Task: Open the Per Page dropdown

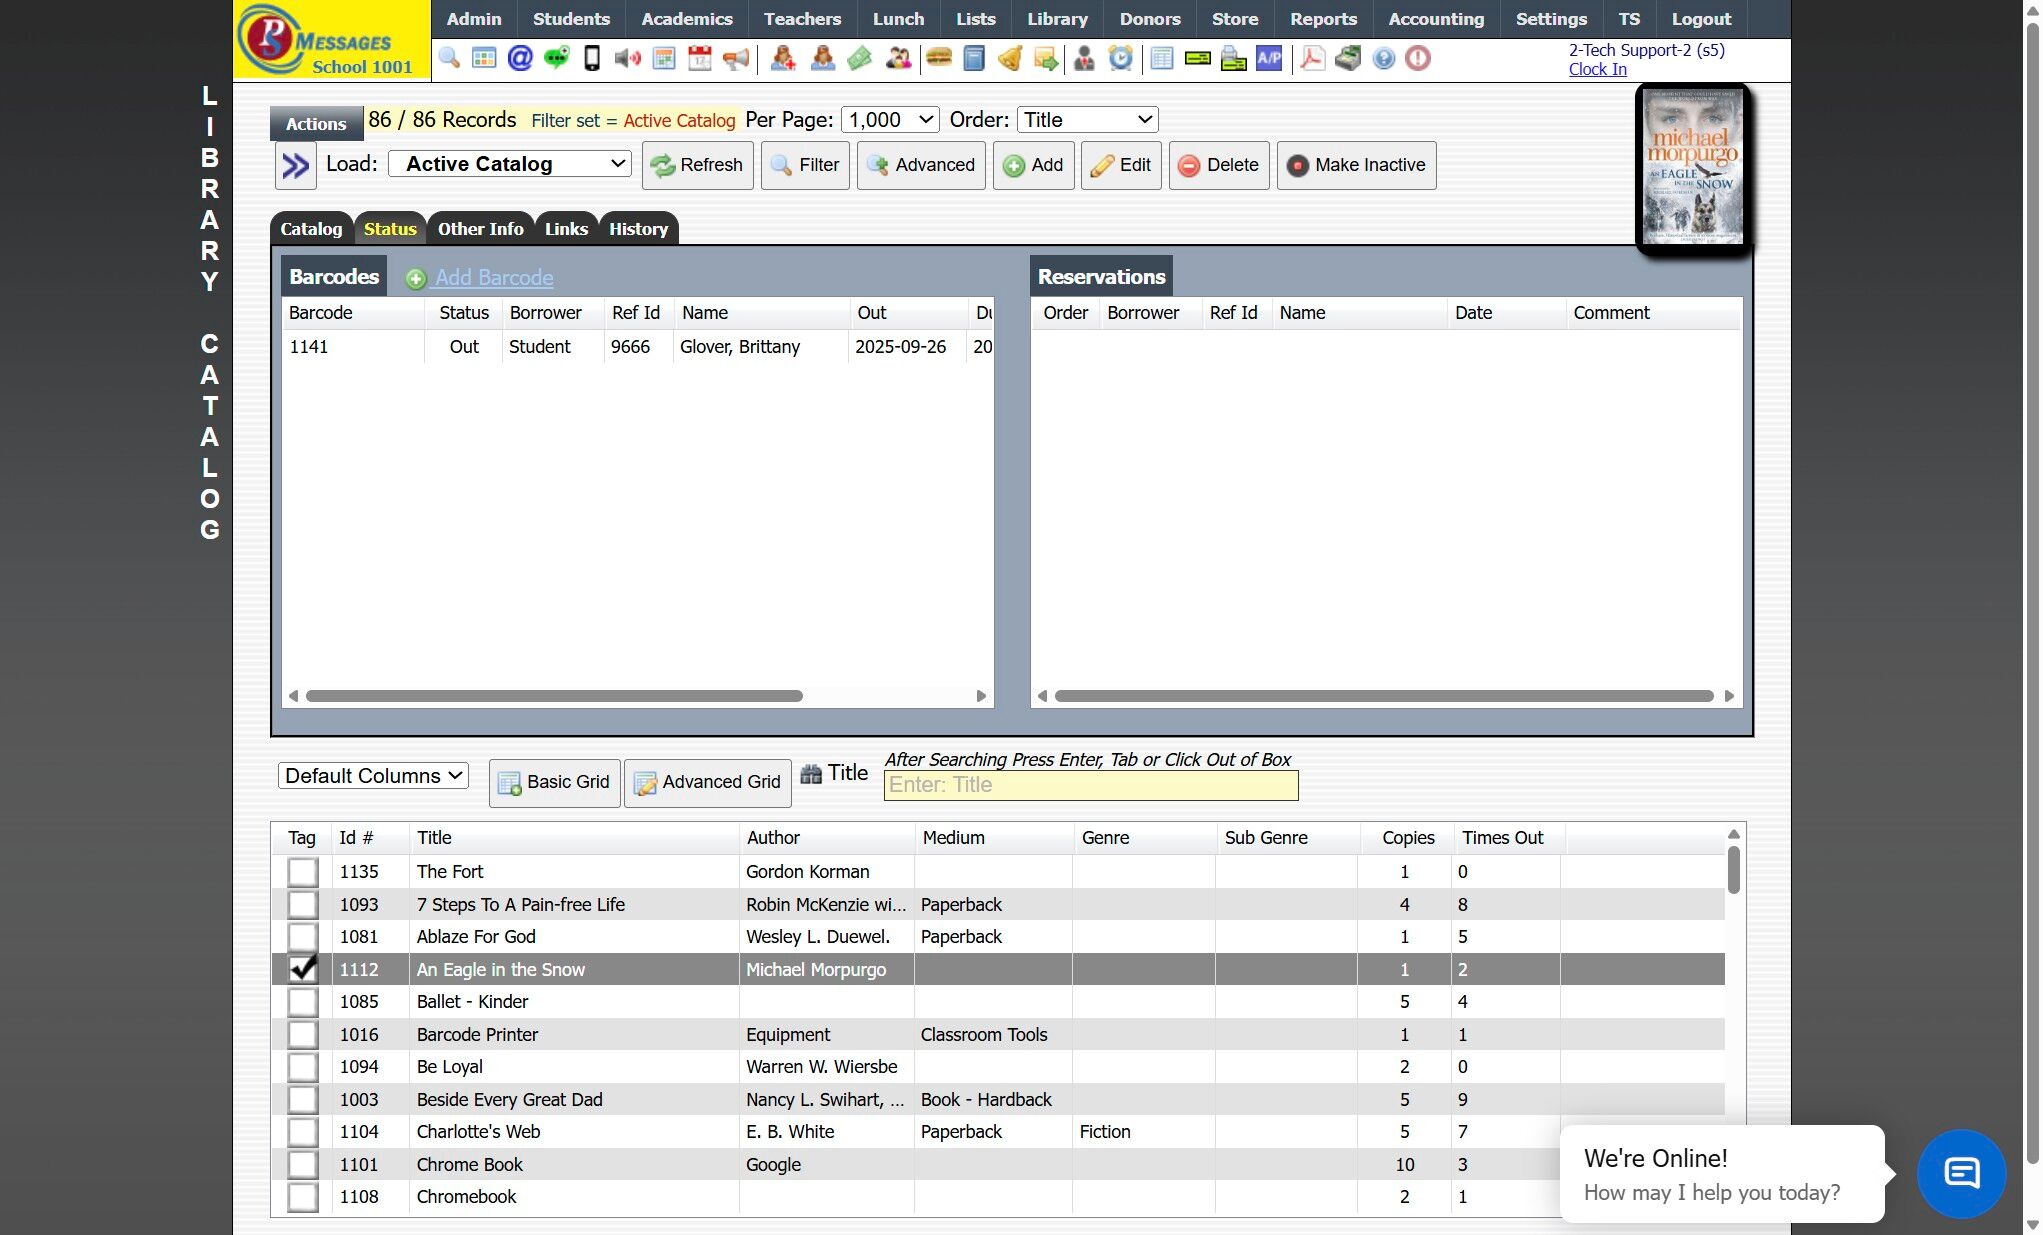Action: tap(890, 120)
